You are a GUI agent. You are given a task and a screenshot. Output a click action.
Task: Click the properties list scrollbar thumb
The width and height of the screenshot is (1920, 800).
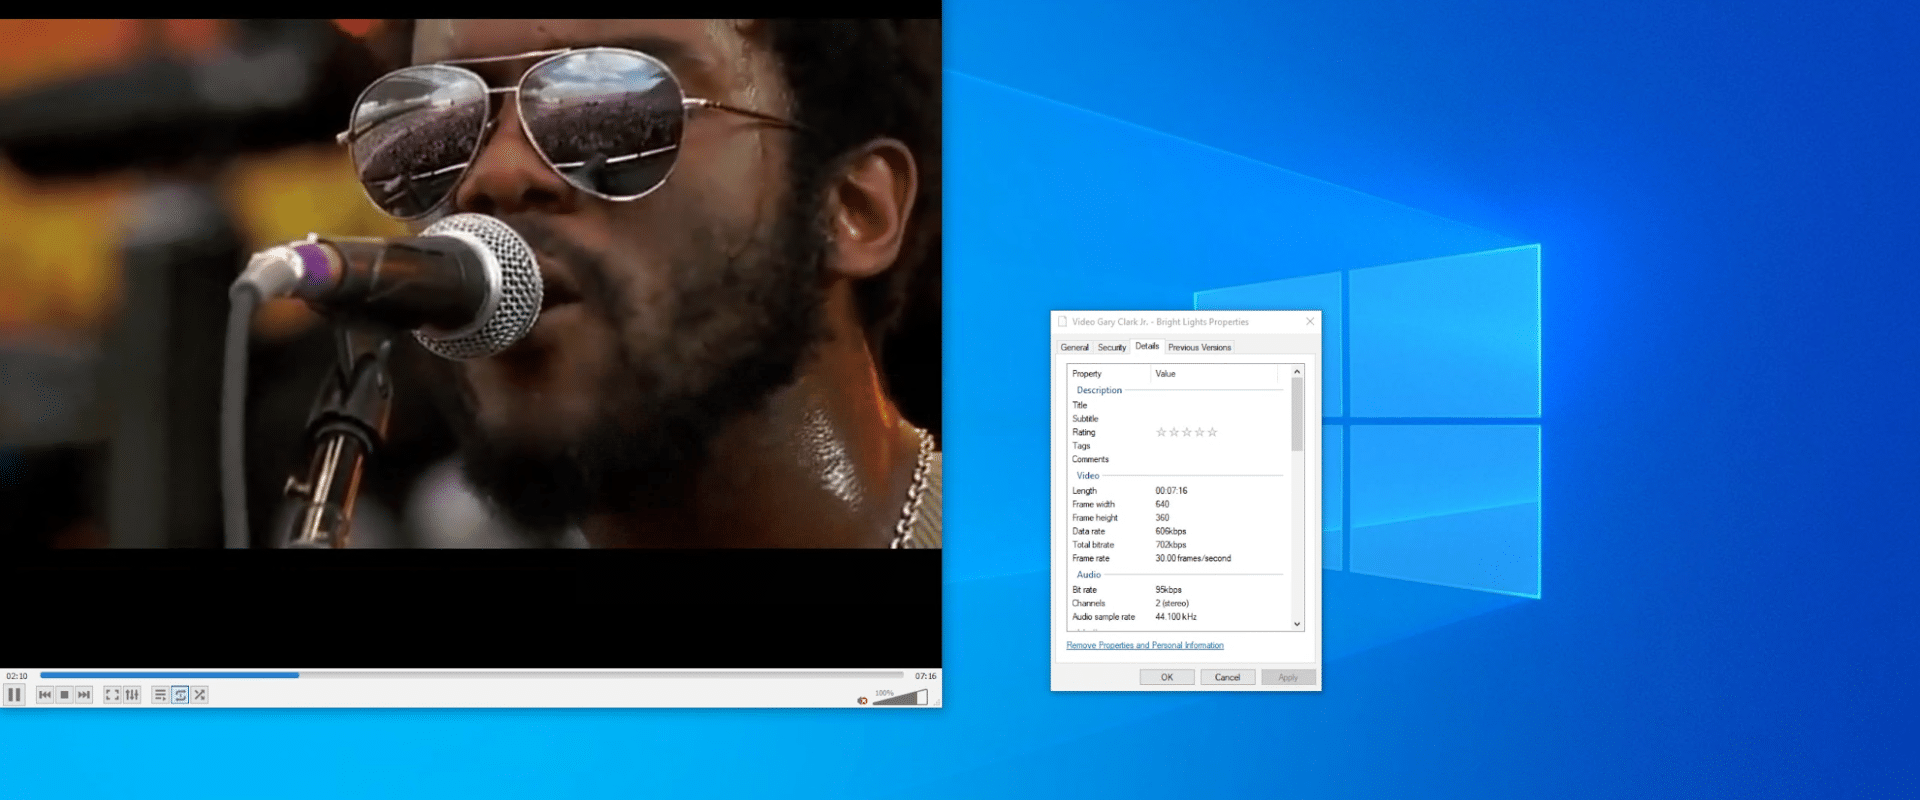(x=1297, y=414)
